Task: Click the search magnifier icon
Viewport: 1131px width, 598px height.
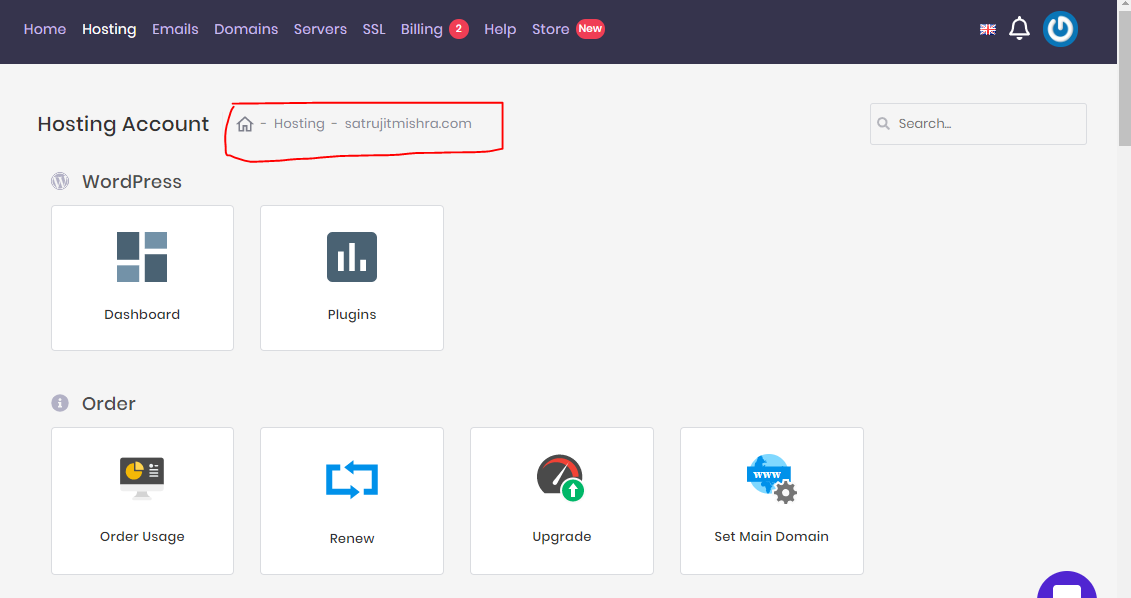Action: click(x=884, y=123)
